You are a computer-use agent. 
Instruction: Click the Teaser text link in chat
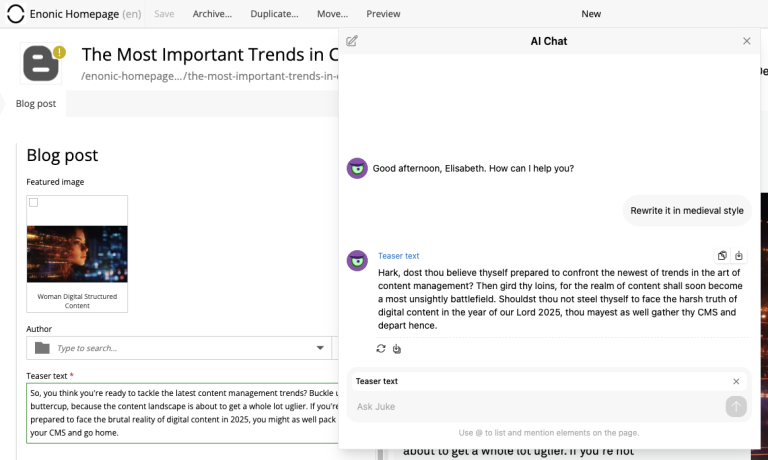(x=398, y=256)
